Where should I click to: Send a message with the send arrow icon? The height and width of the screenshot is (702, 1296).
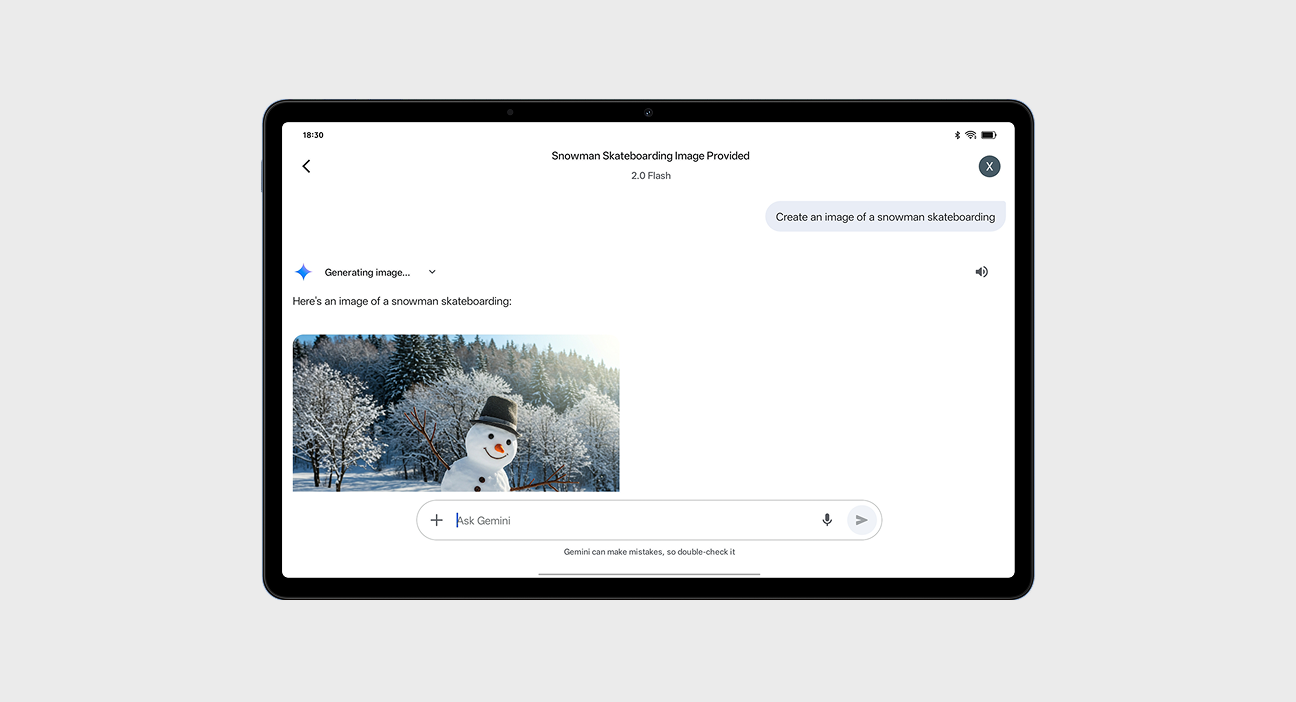[861, 520]
